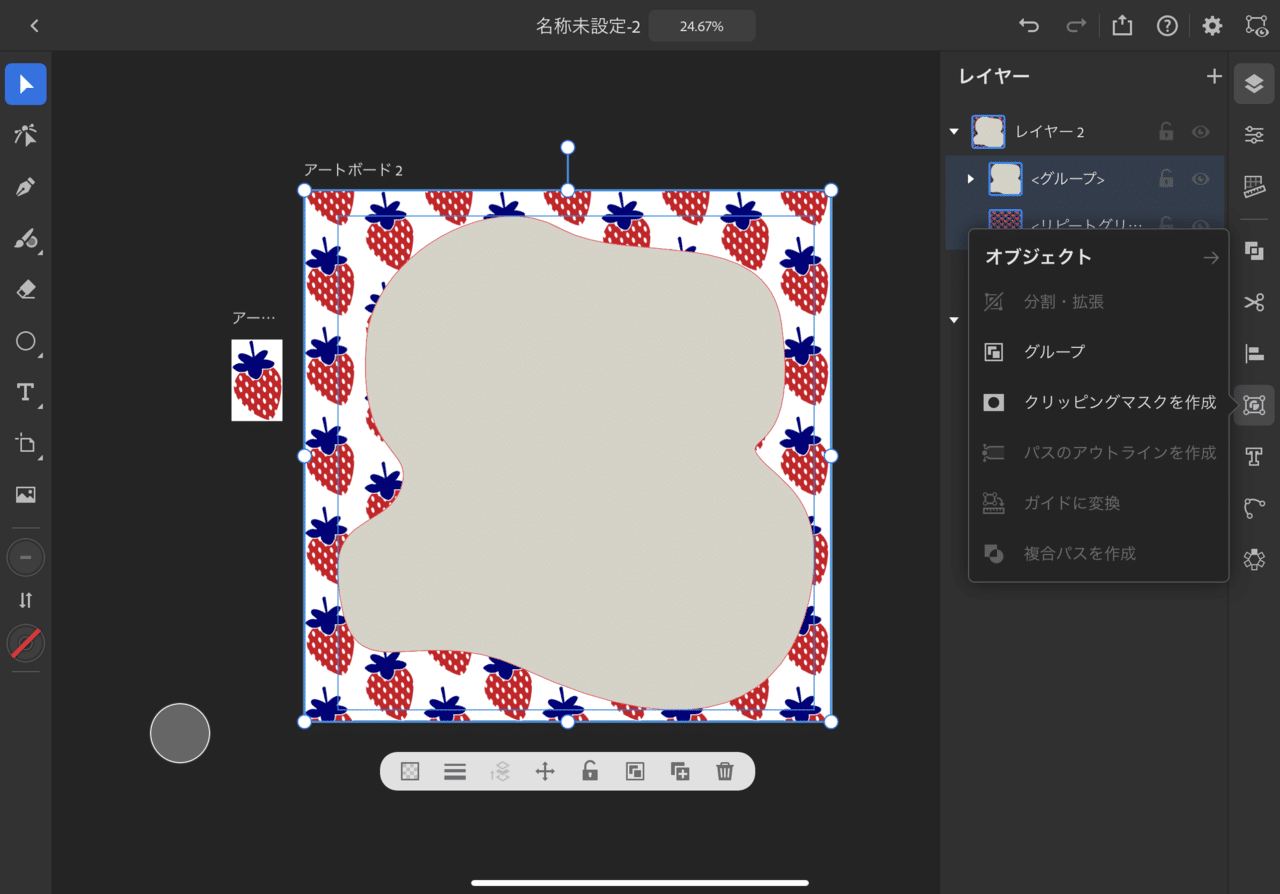1280x894 pixels.
Task: Select the Direct Selection tool
Action: 25,135
